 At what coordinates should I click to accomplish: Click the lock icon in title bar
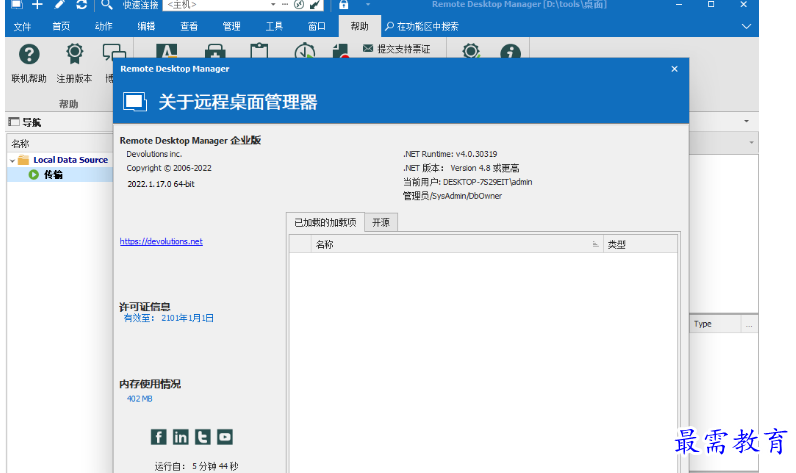click(x=344, y=5)
